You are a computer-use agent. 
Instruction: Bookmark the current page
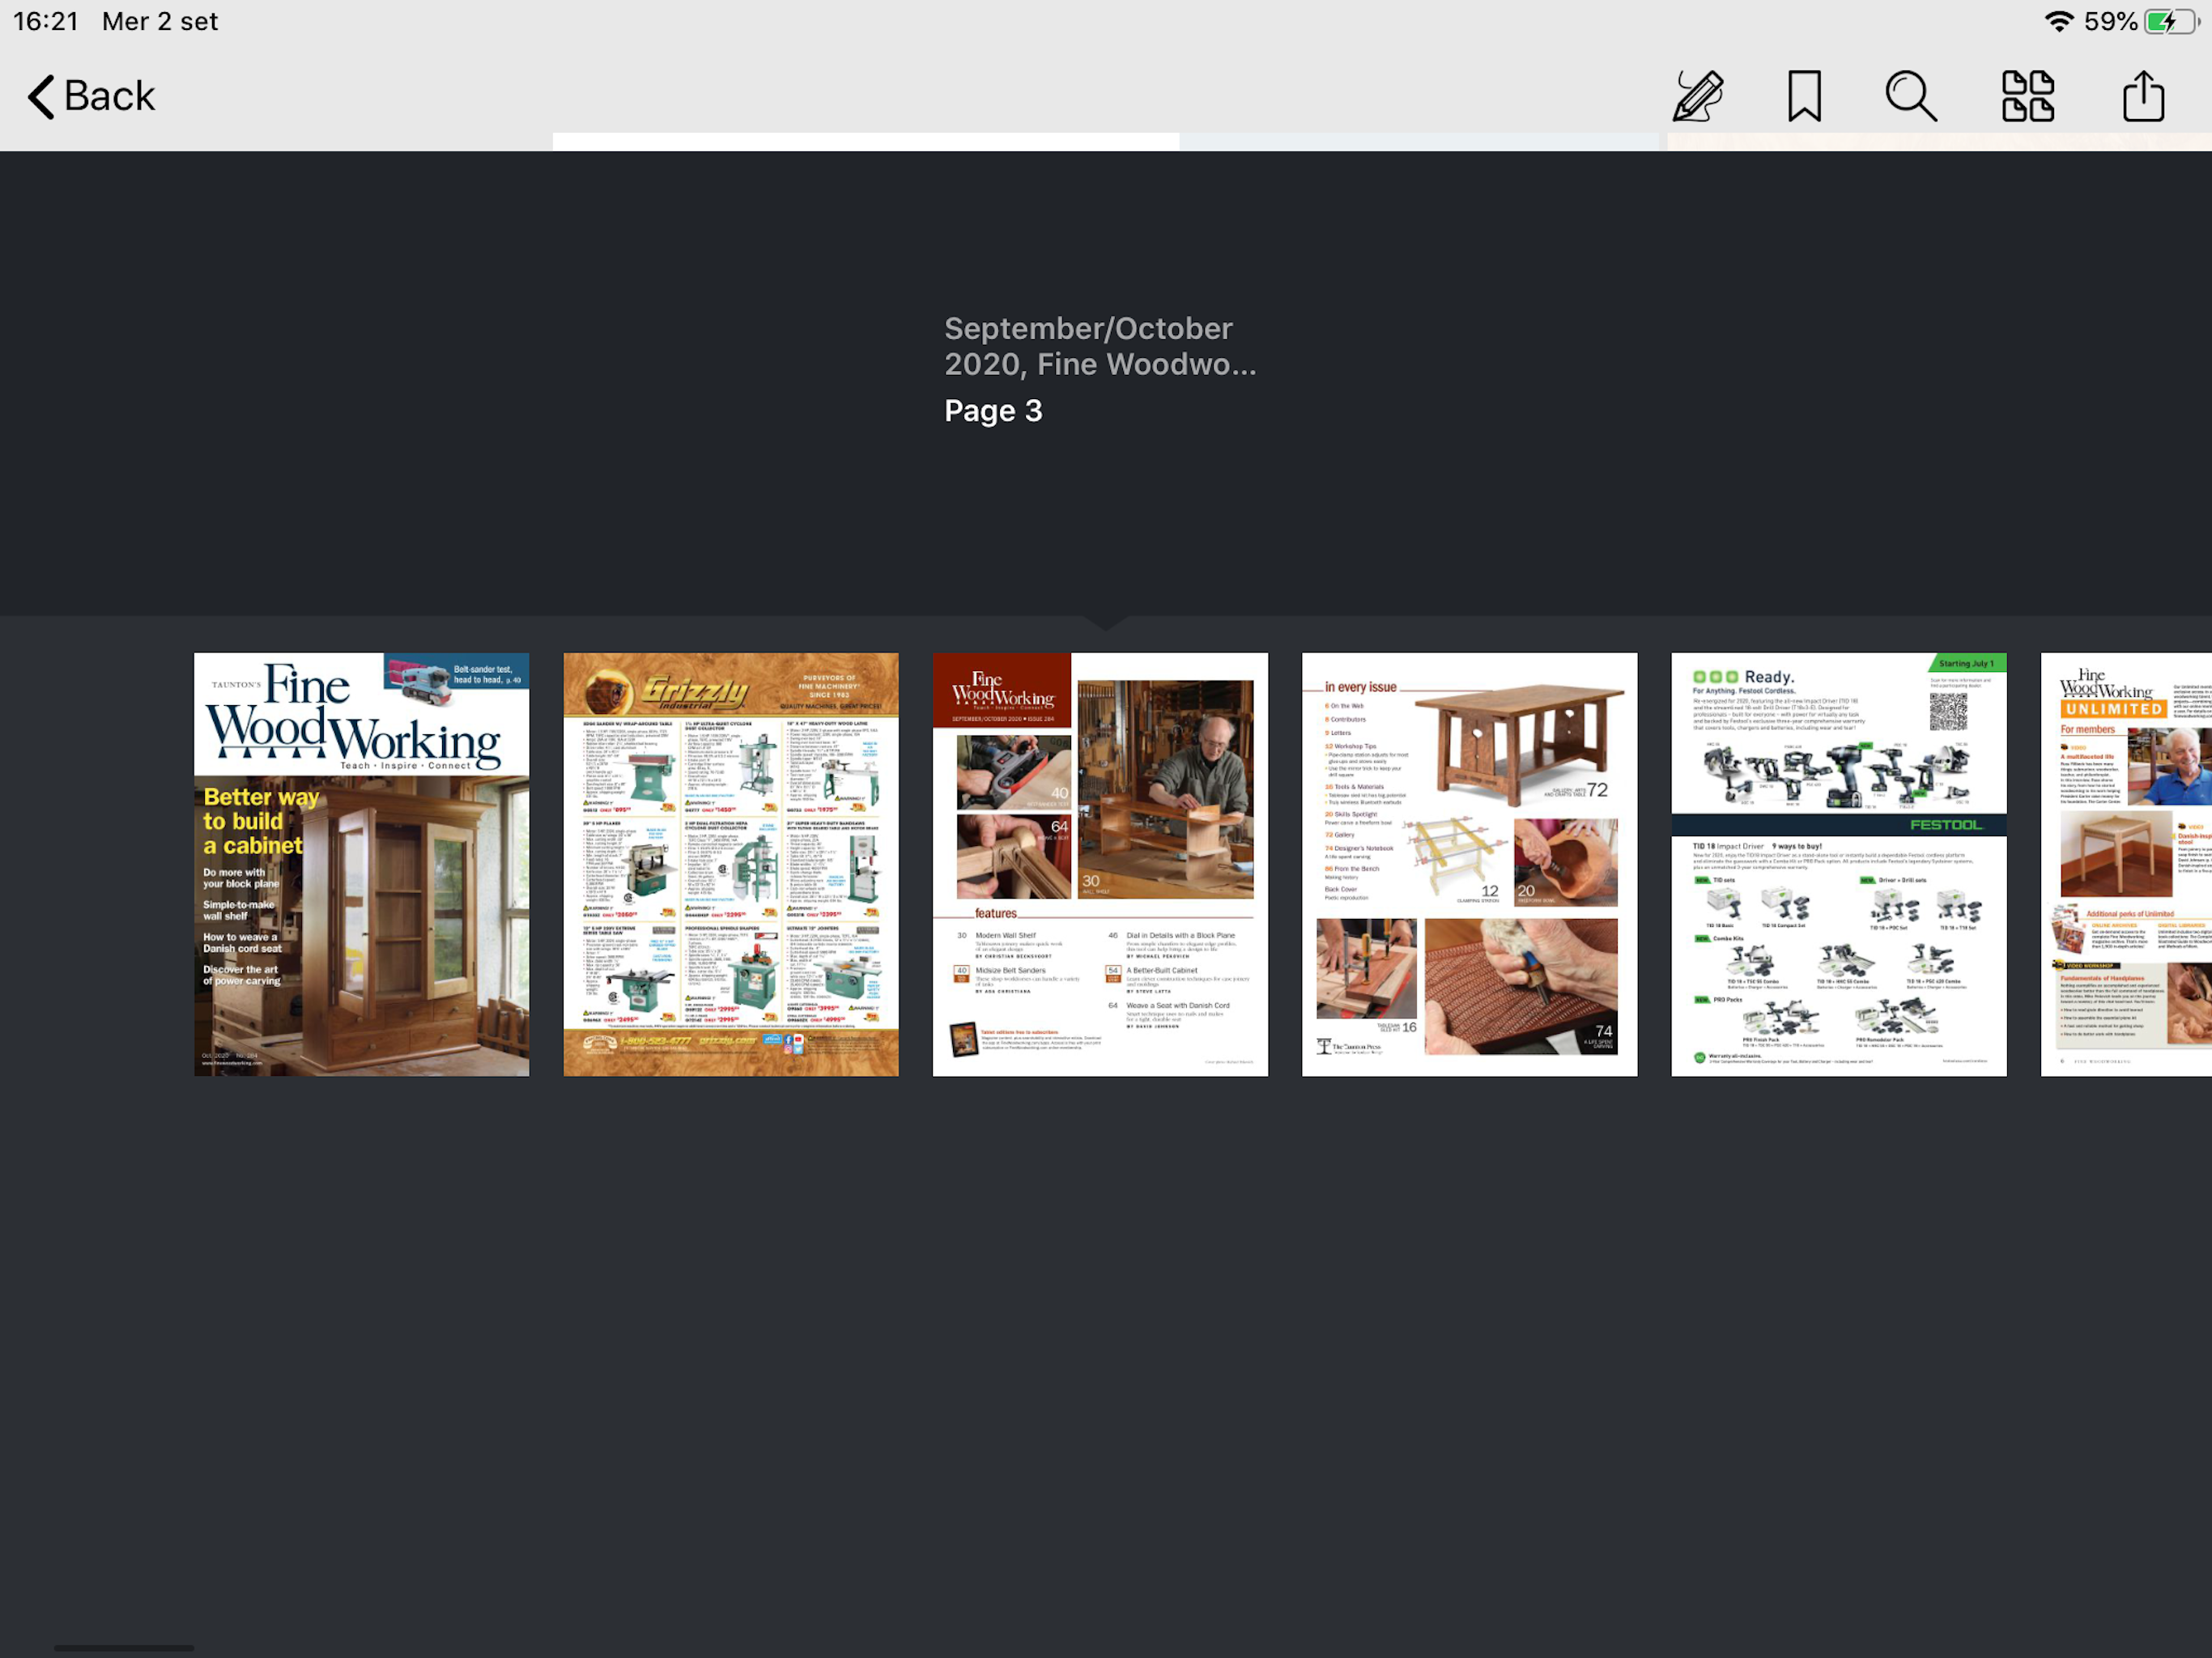1804,96
